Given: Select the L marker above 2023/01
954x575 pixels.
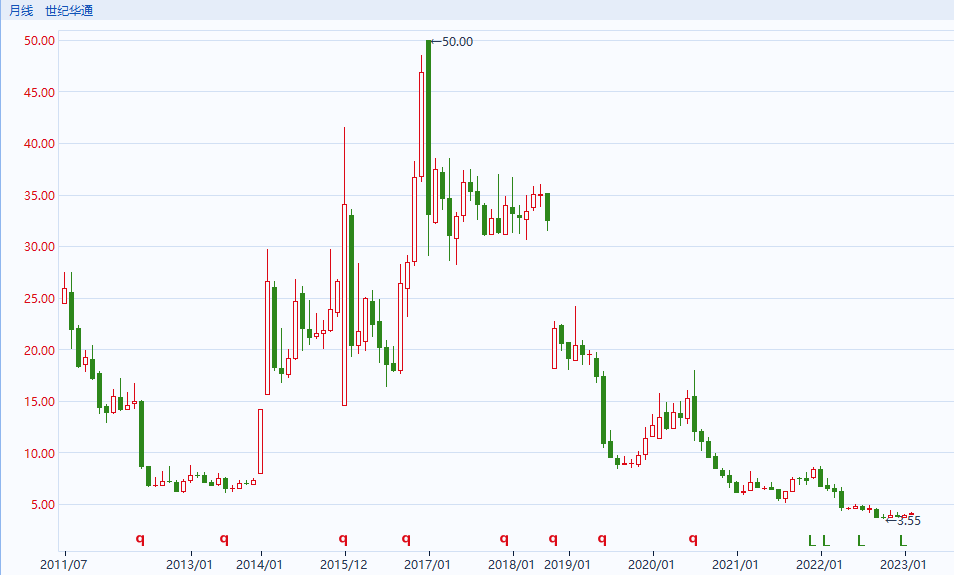Looking at the screenshot, I should (x=903, y=540).
